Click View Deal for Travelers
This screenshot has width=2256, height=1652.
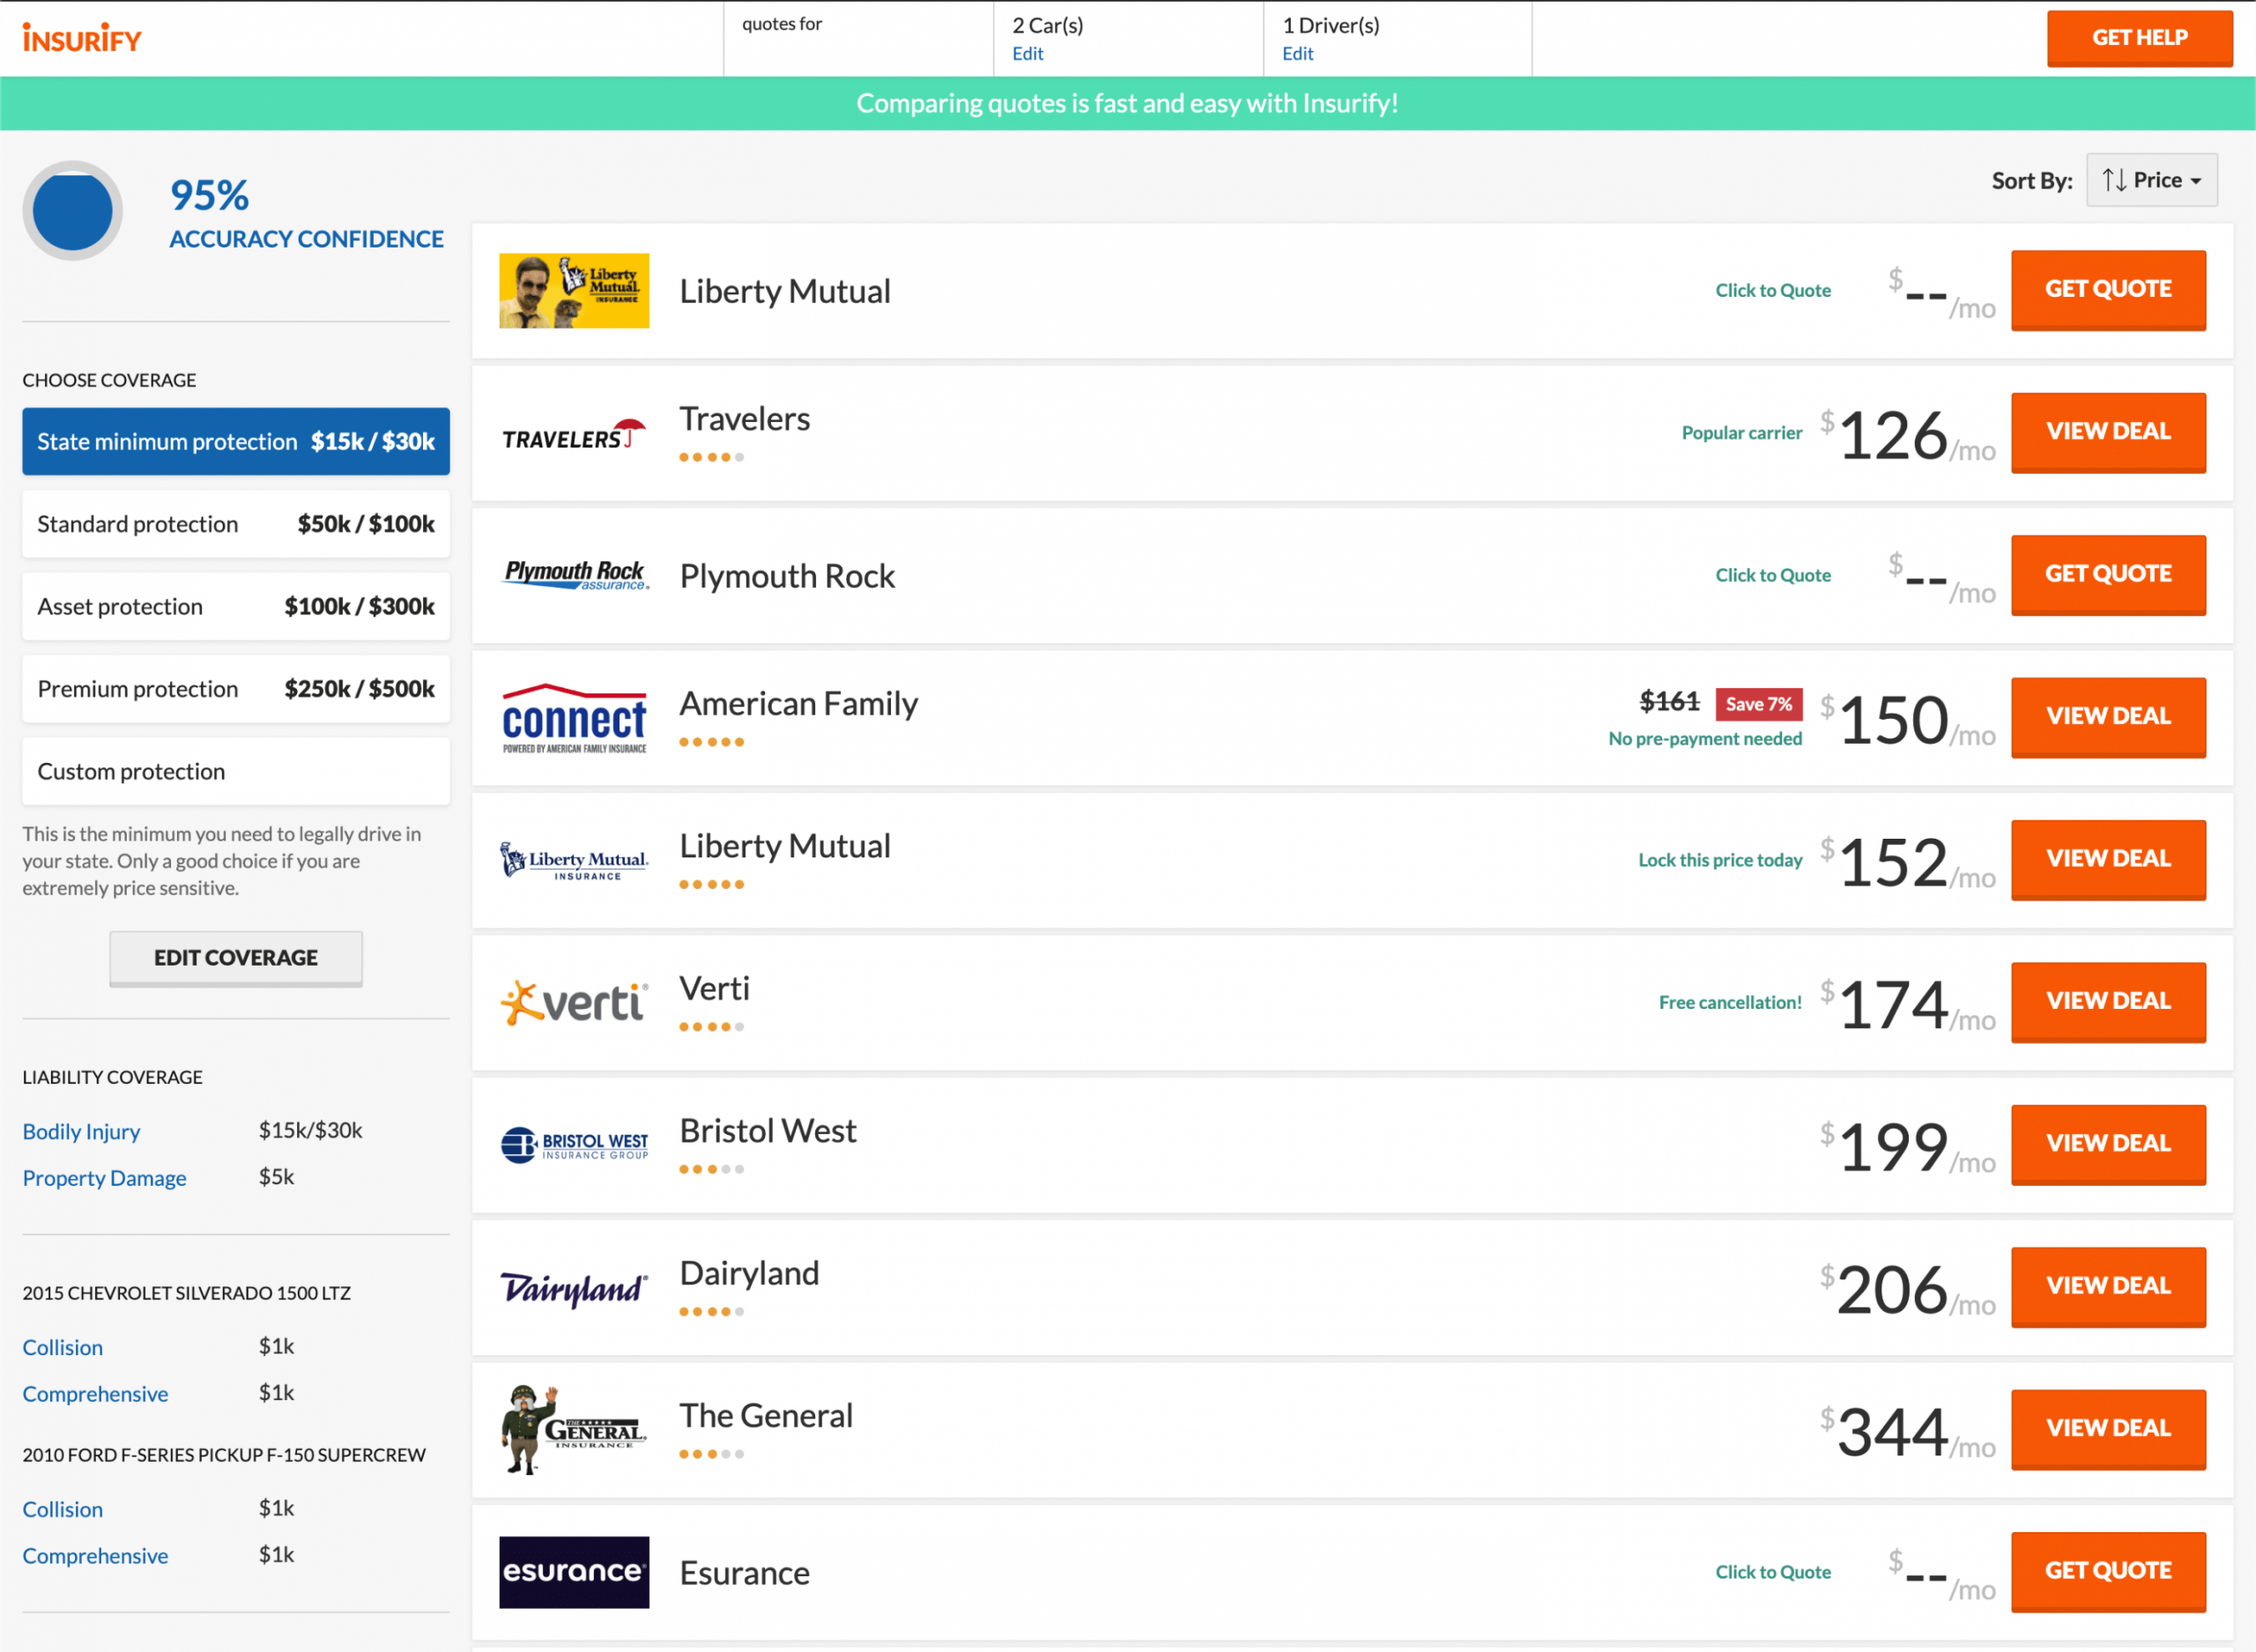point(2107,431)
